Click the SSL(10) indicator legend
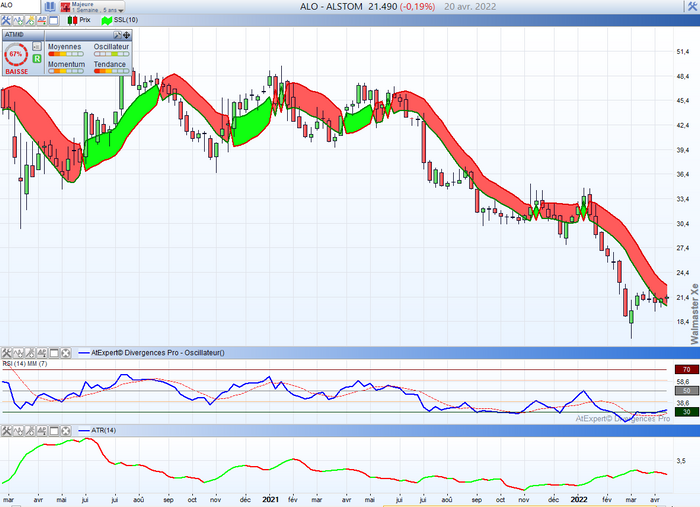700x507 pixels. tap(120, 20)
